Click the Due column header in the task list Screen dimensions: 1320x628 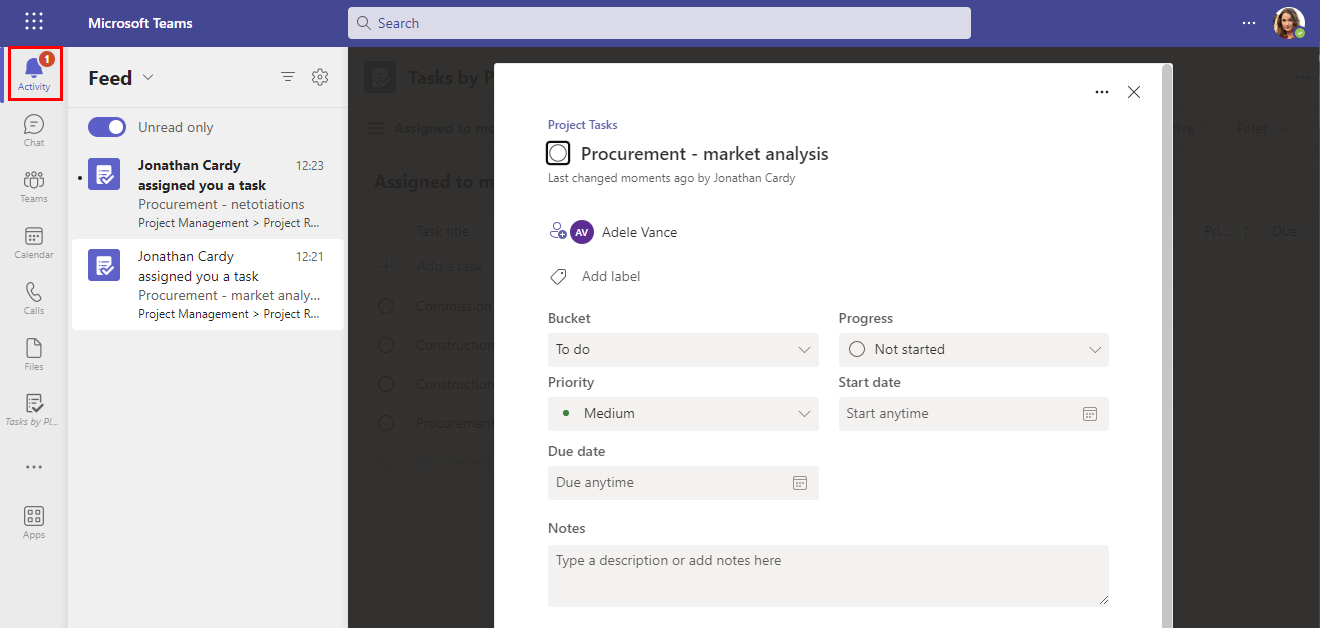pyautogui.click(x=1284, y=231)
